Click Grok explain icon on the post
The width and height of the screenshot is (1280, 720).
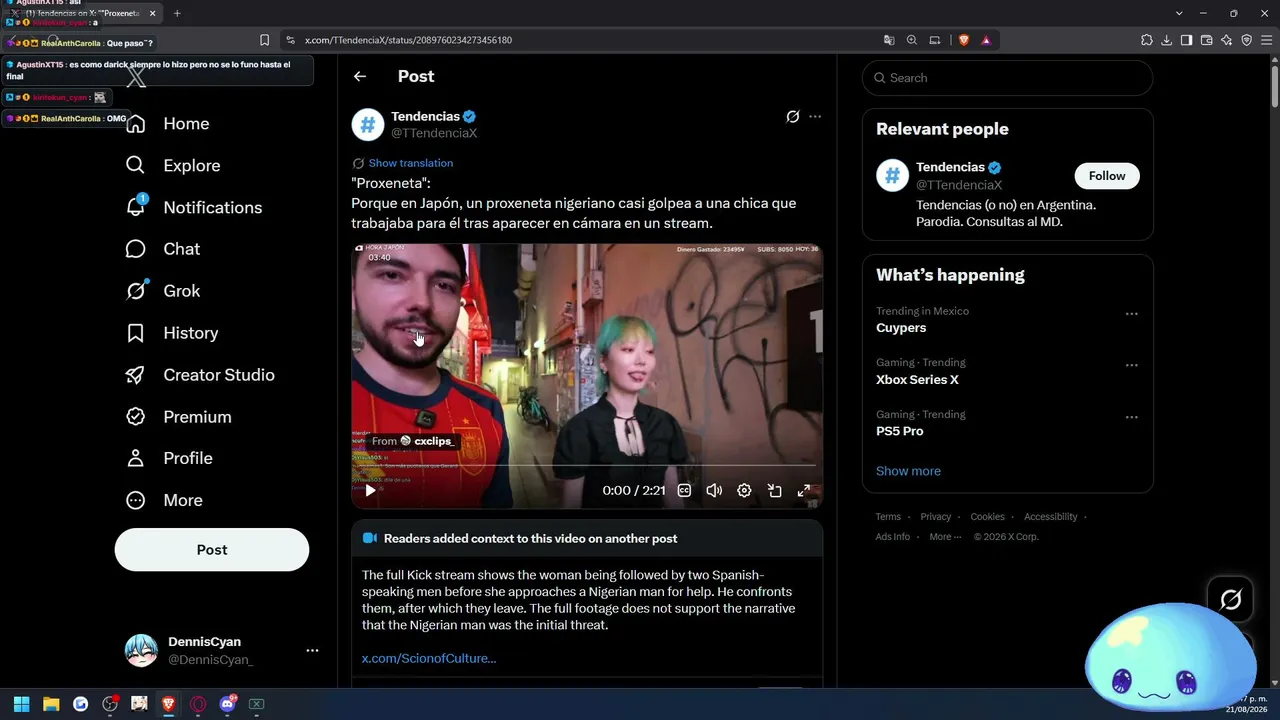tap(793, 117)
